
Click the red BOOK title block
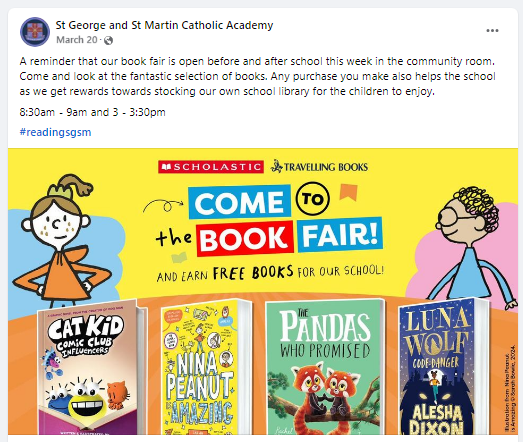[x=245, y=239]
